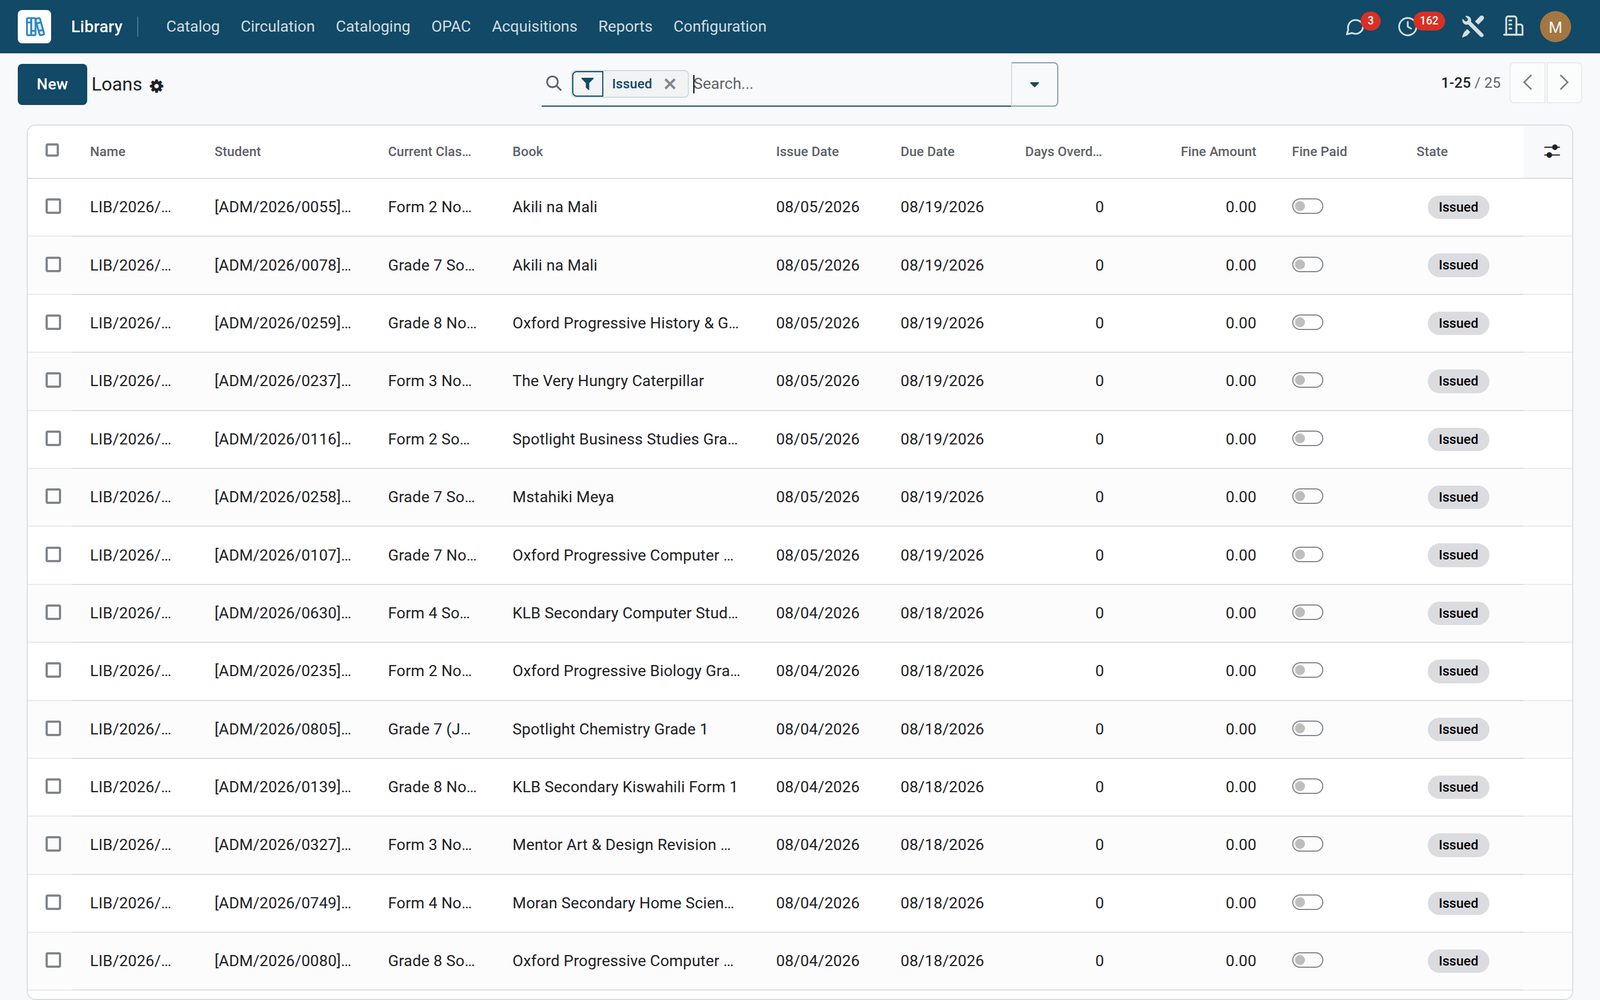Open the Catalog menu
This screenshot has width=1600, height=1000.
(193, 27)
